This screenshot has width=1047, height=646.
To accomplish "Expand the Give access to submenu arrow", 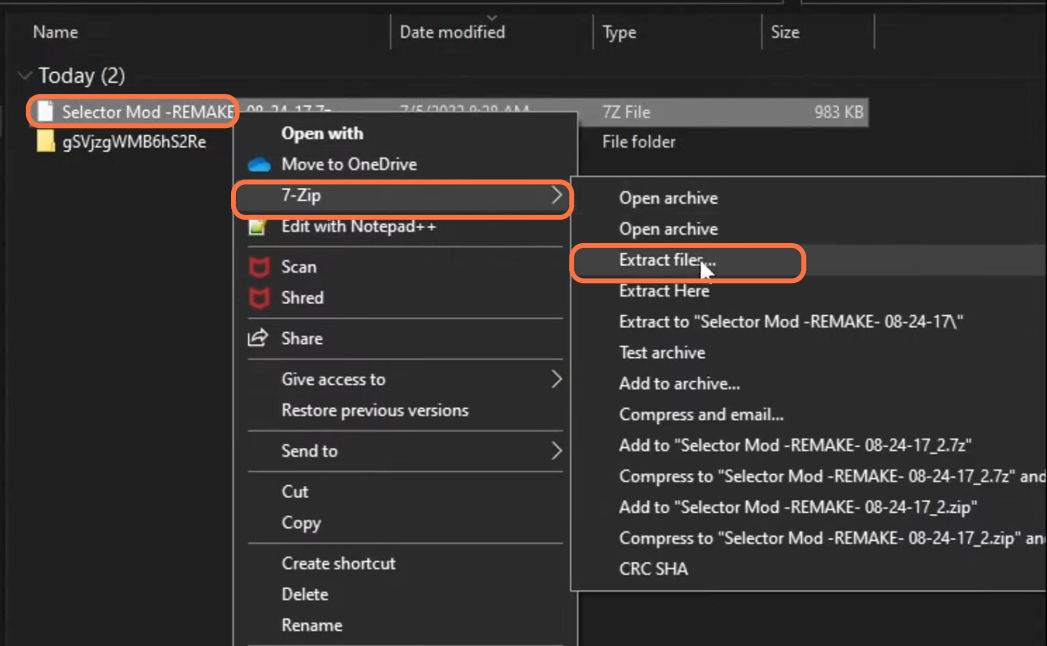I will coord(556,379).
